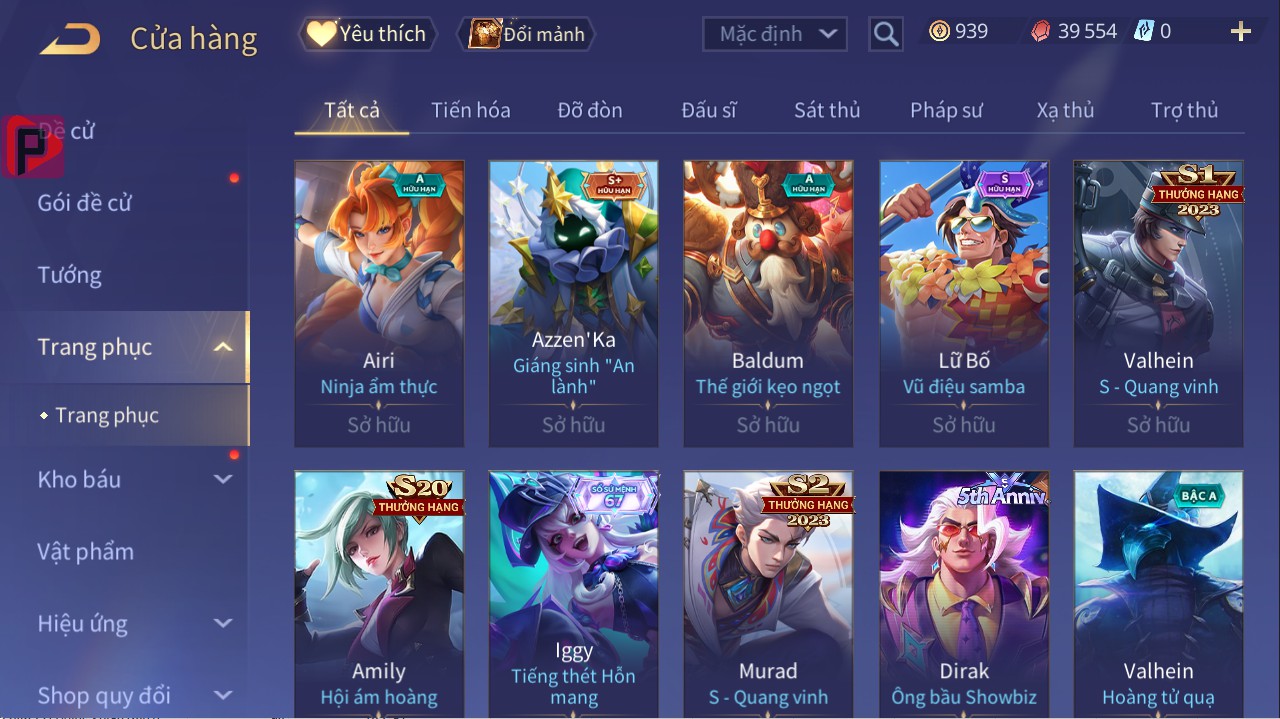
Task: Switch to the Pháp sư tab
Action: 946,110
